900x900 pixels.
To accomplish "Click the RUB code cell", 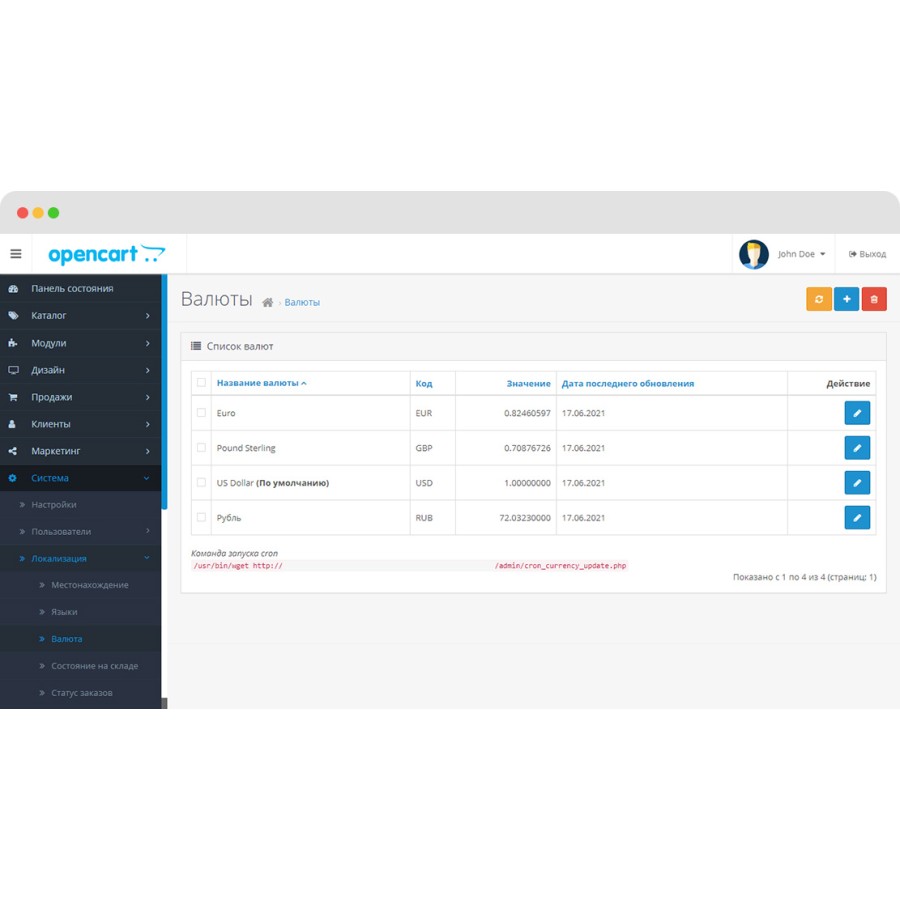I will pos(424,518).
